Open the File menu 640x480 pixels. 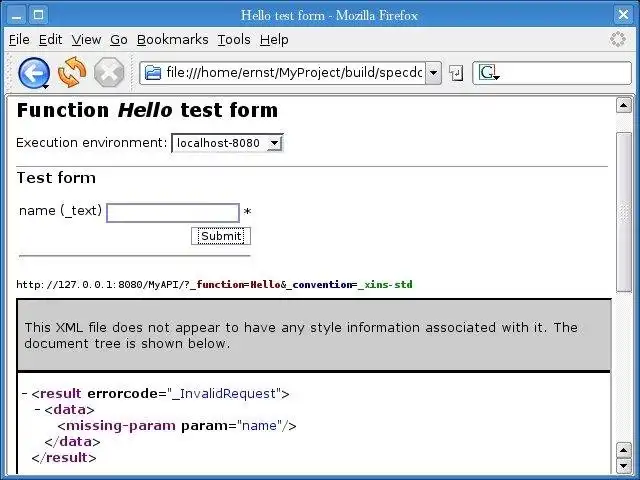pos(19,40)
